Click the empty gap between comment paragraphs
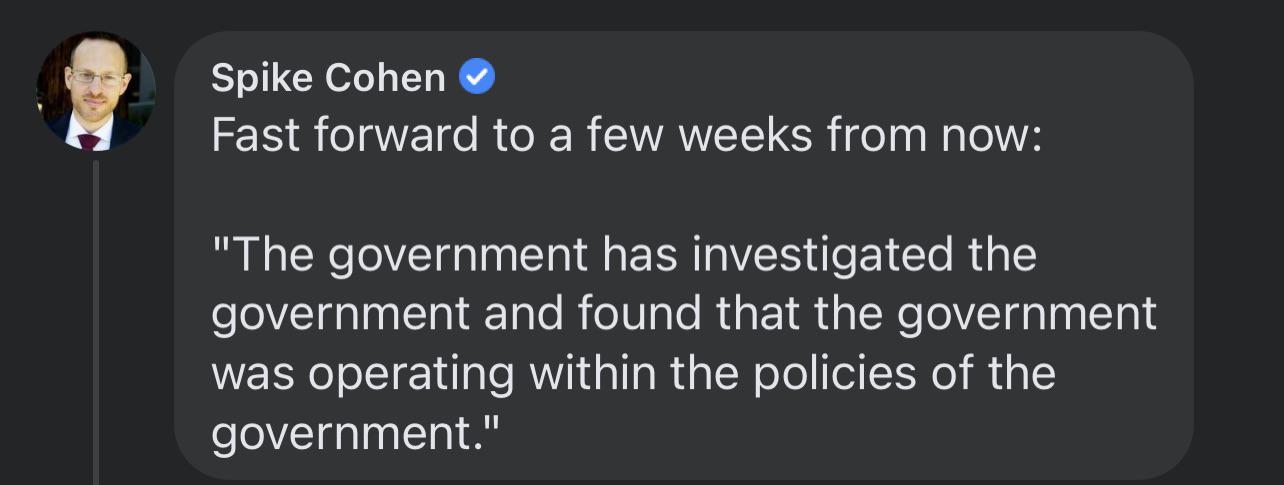The width and height of the screenshot is (1284, 485). (x=626, y=195)
